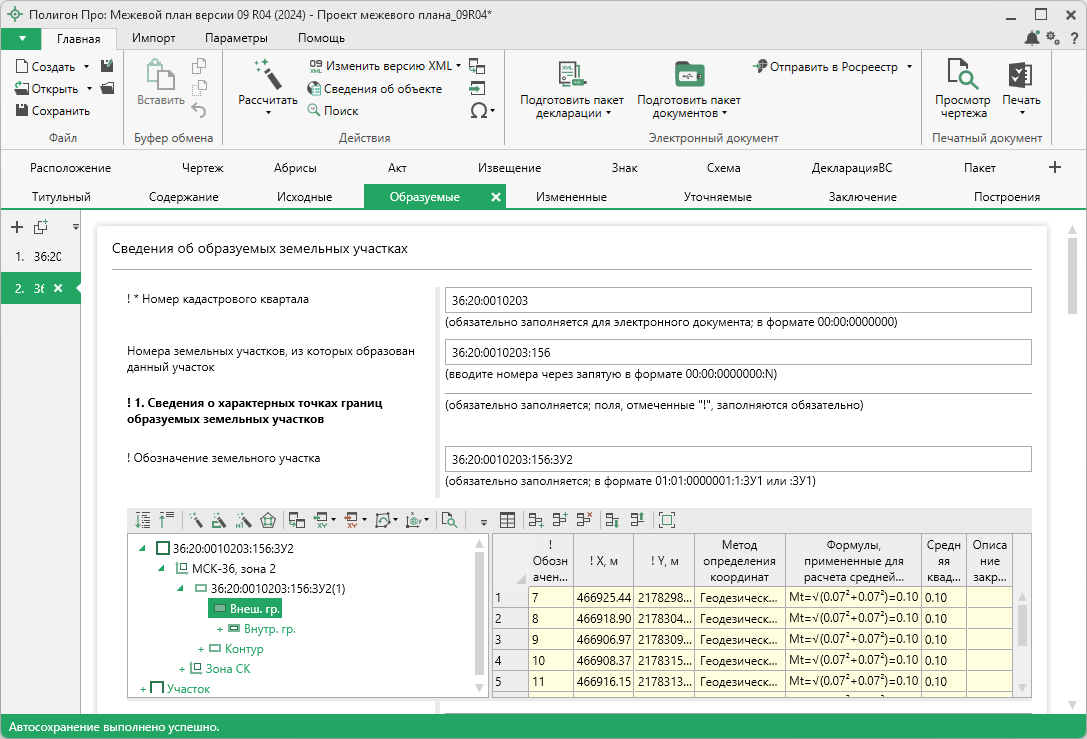This screenshot has height=739, width=1087.
Task: Click the Сохранить button
Action: 53,111
